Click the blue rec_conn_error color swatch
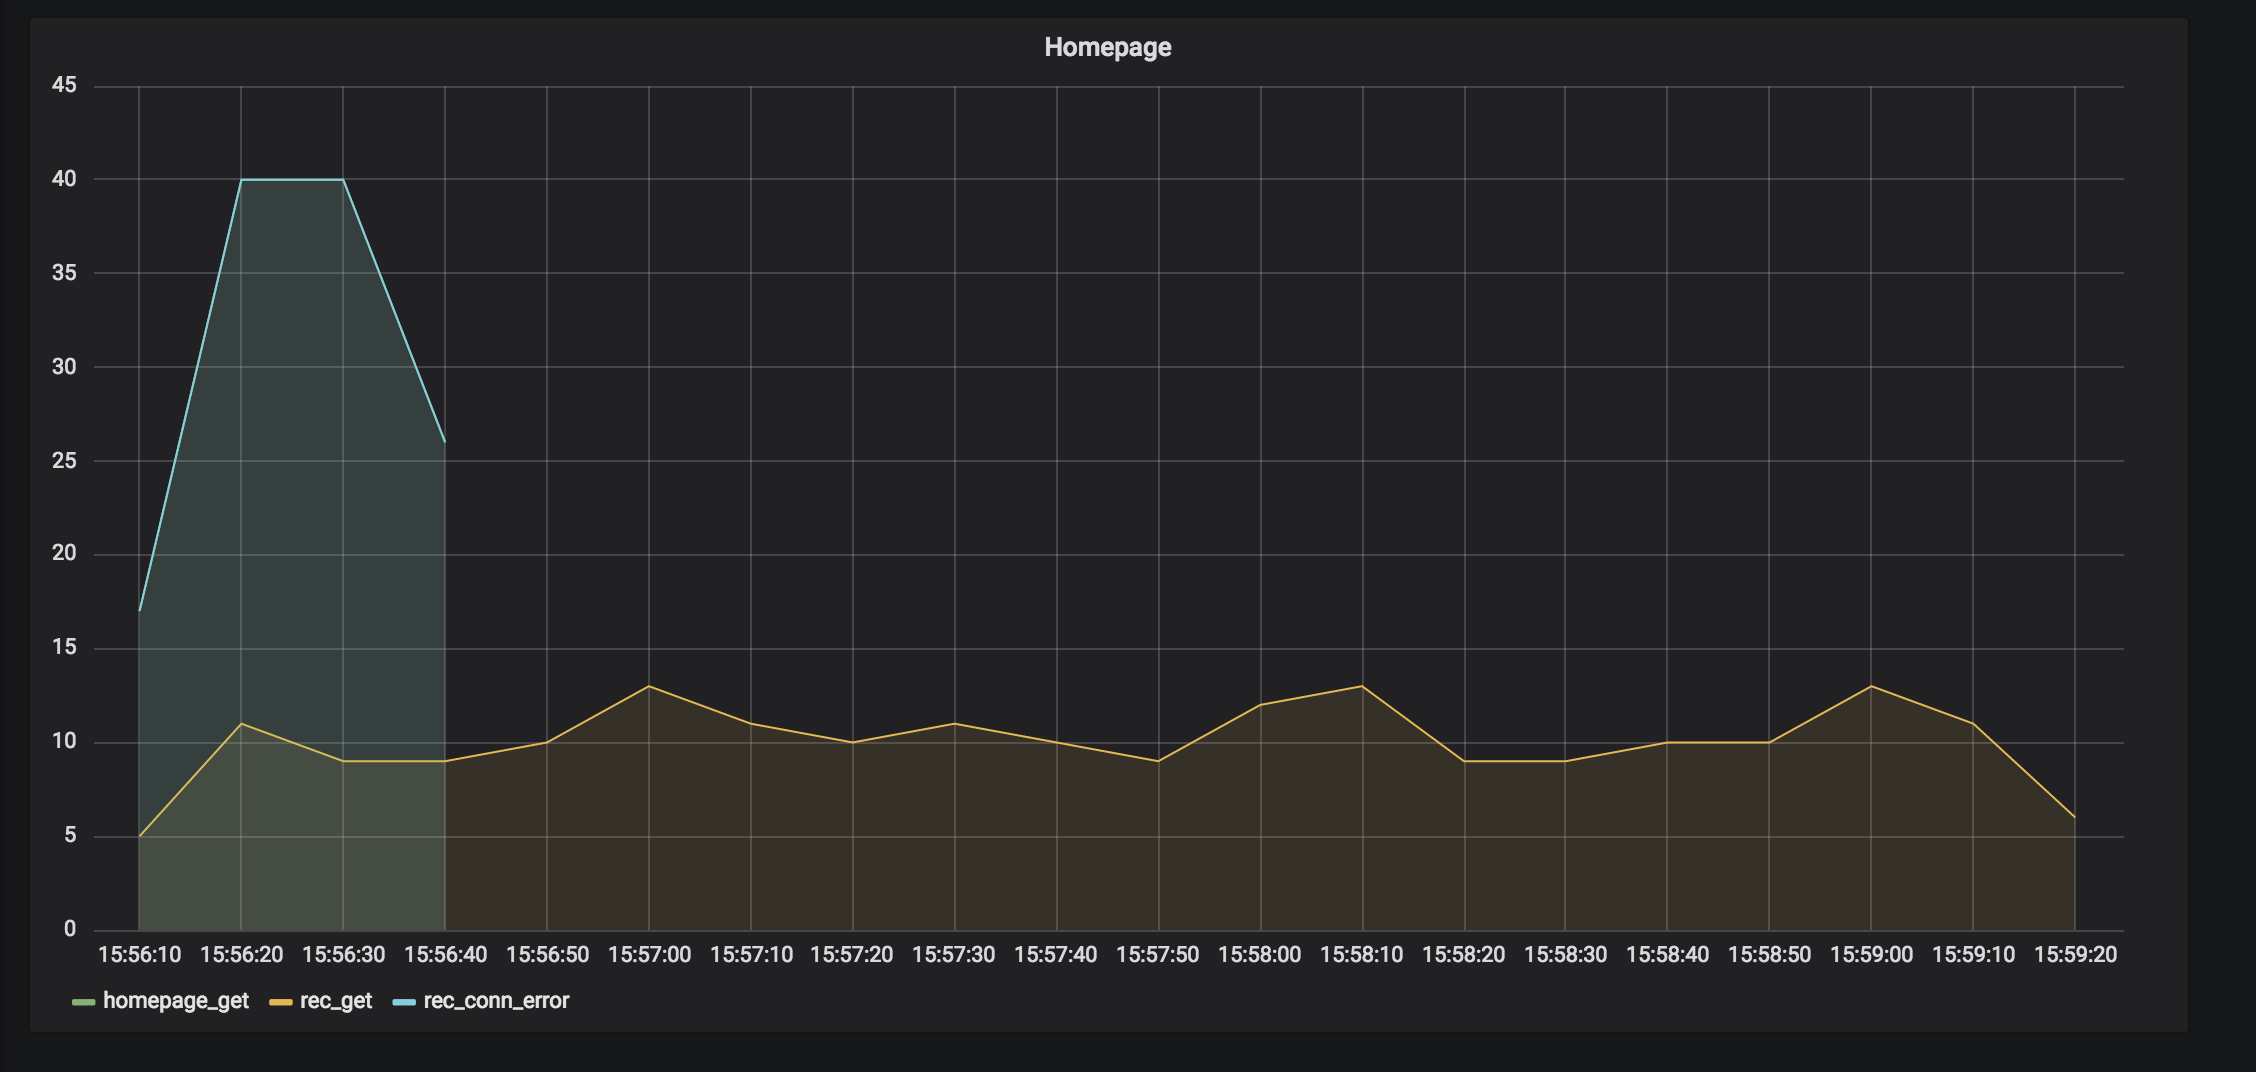Image resolution: width=2256 pixels, height=1072 pixels. coord(404,1002)
